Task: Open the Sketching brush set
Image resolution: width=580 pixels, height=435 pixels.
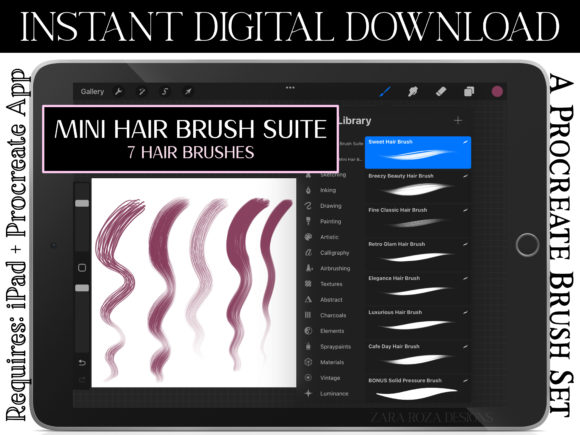Action: pos(333,175)
